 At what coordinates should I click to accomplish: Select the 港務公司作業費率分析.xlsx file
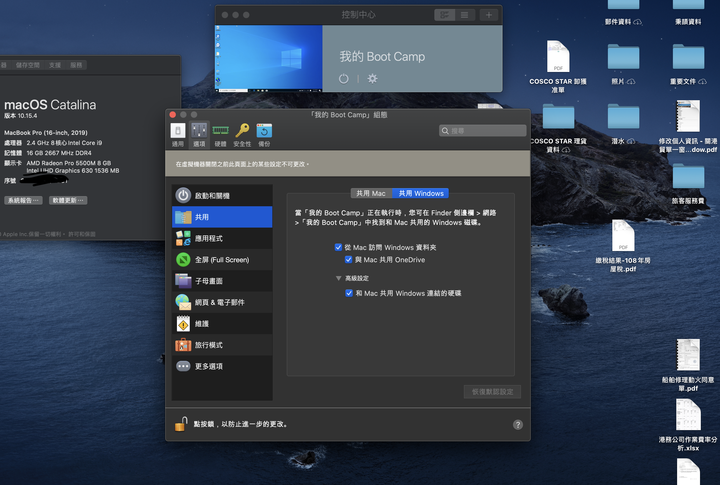pyautogui.click(x=688, y=414)
